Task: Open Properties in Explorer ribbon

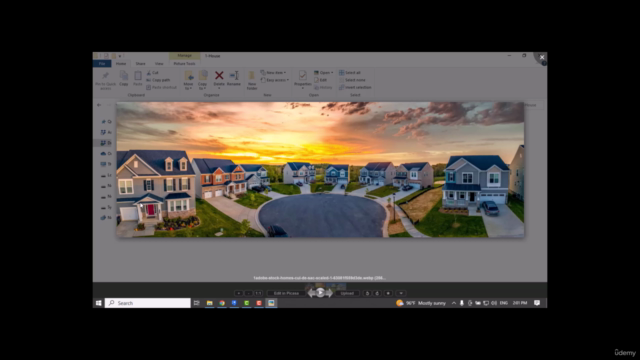Action: coord(302,80)
